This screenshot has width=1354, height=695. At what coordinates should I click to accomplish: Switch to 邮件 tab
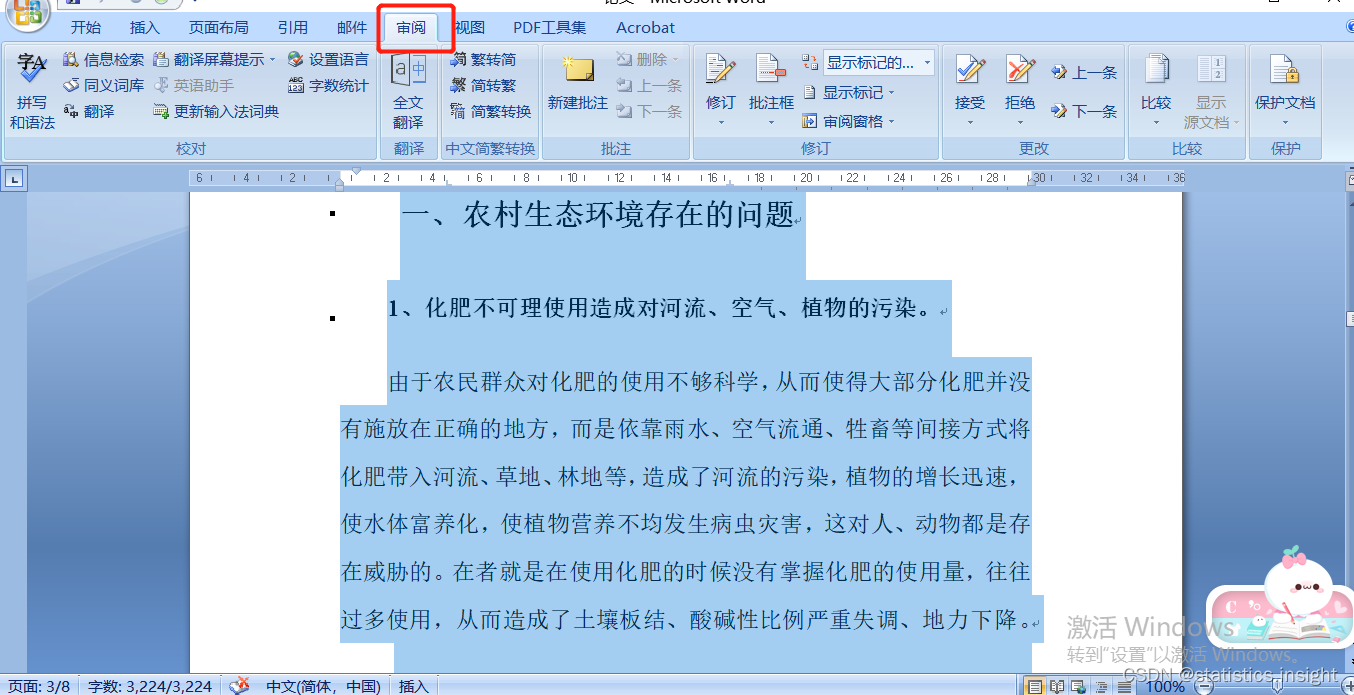(x=352, y=28)
